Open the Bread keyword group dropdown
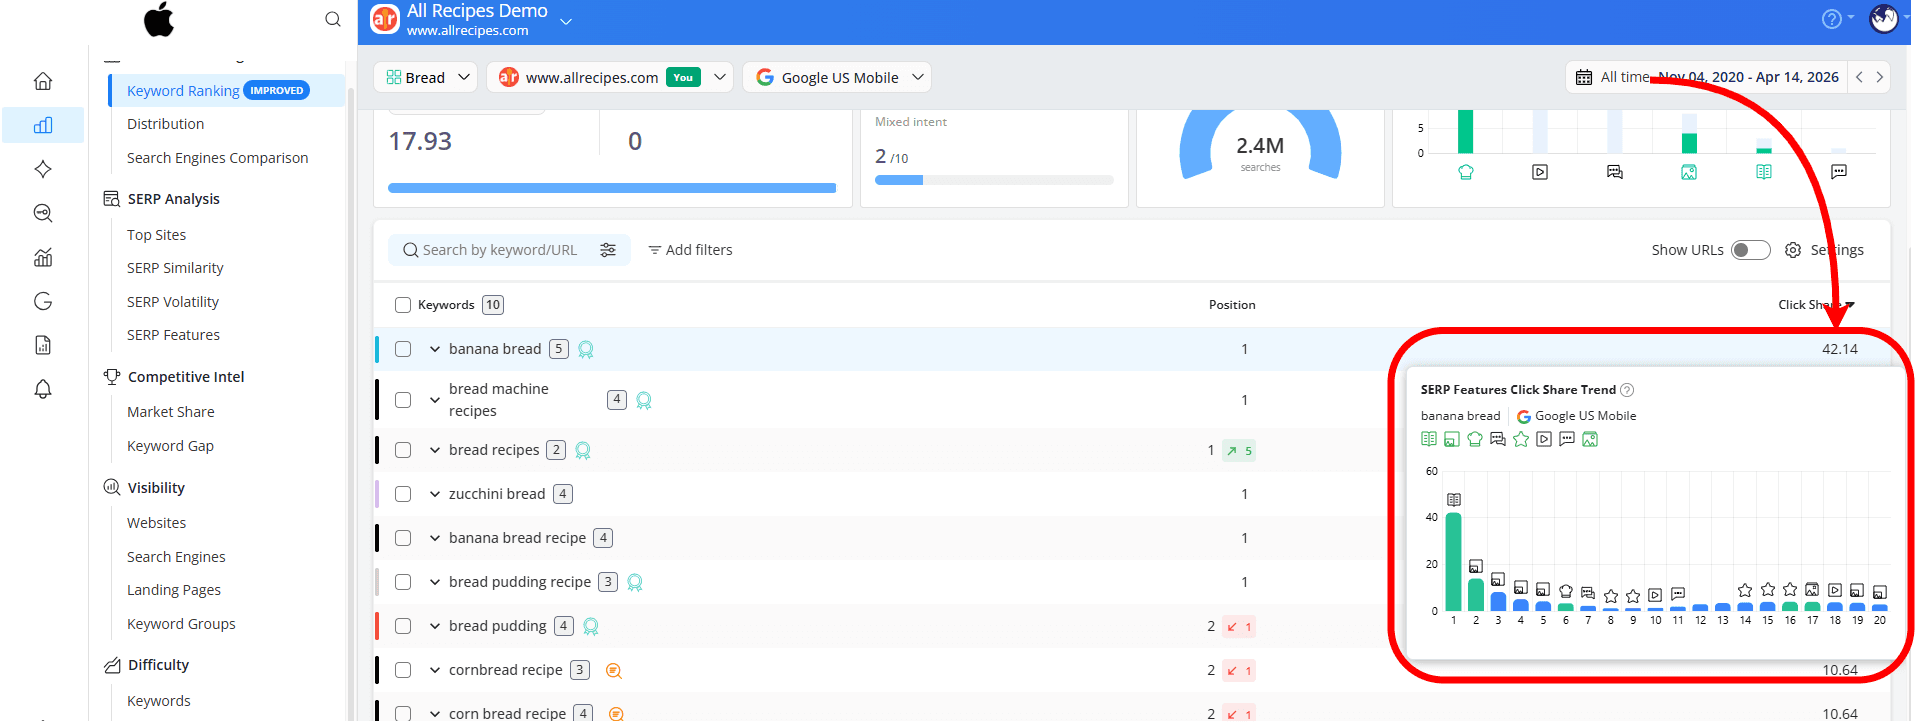The height and width of the screenshot is (722, 1915). 427,77
